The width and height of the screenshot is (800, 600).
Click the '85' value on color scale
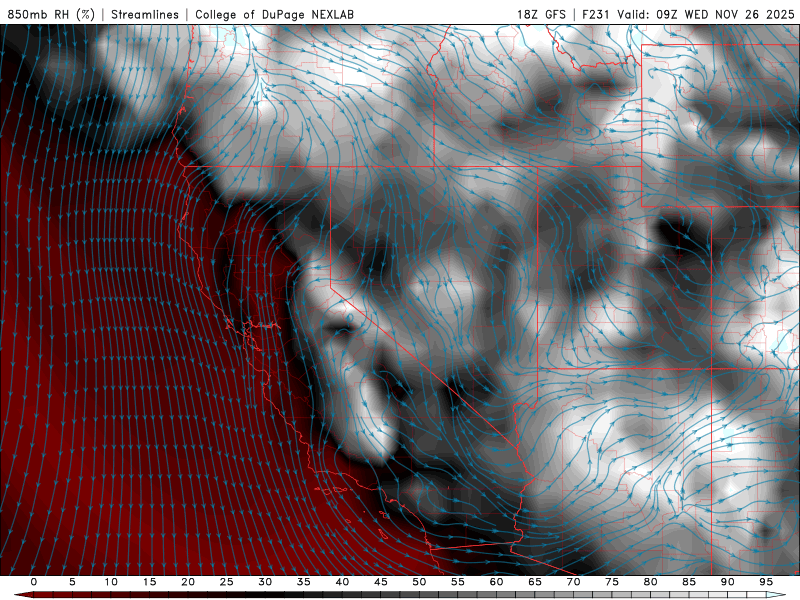click(x=689, y=582)
